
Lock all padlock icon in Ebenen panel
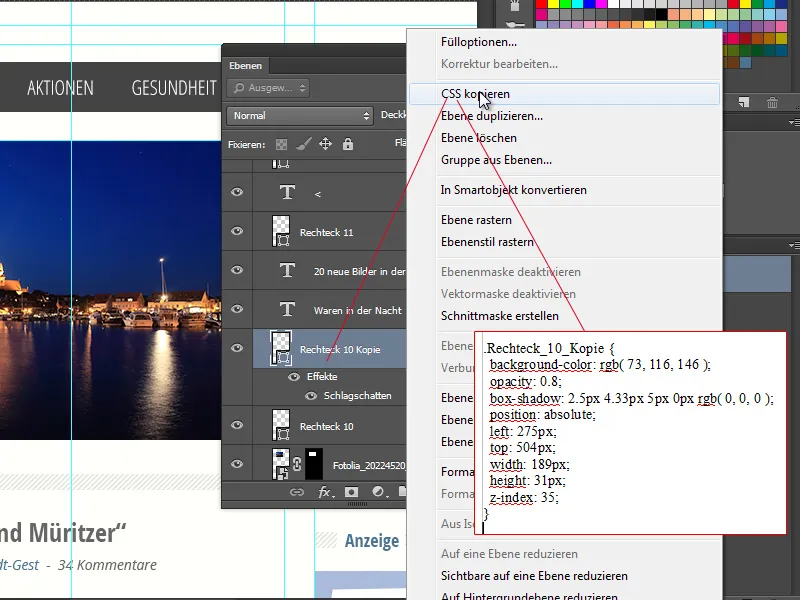[348, 144]
